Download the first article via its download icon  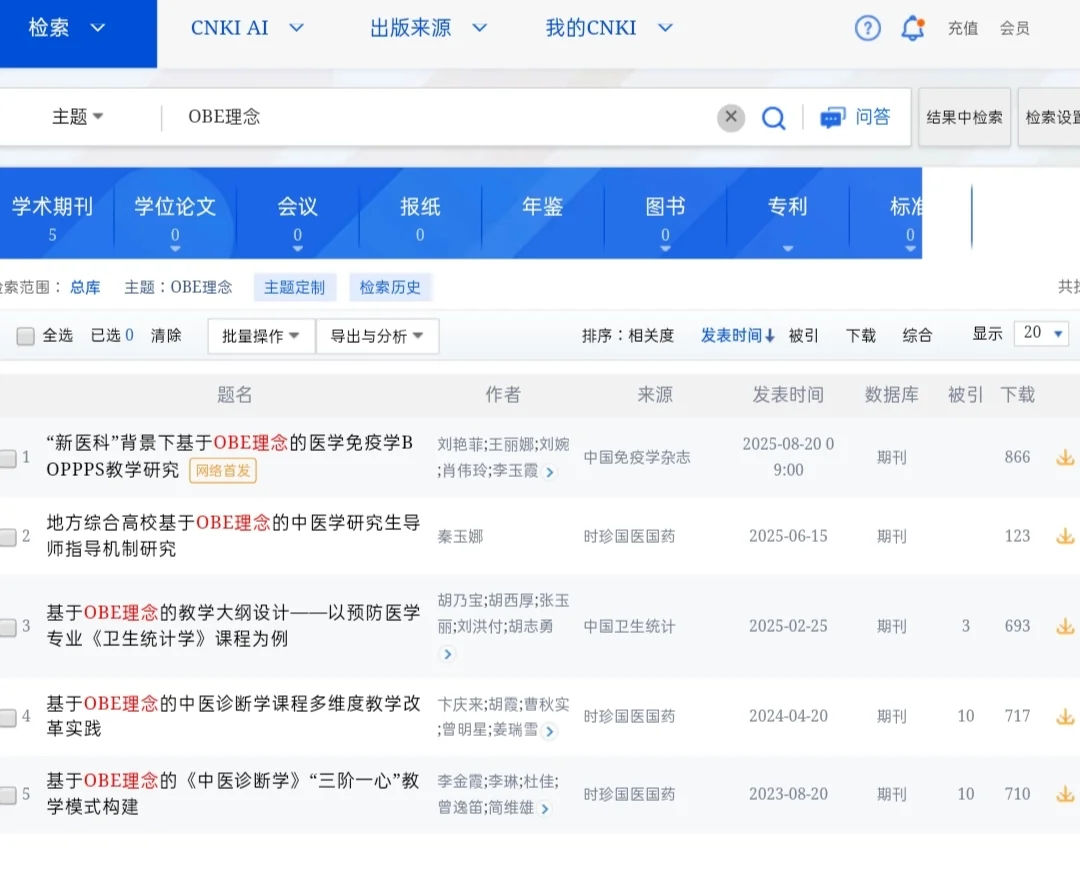[x=1065, y=457]
